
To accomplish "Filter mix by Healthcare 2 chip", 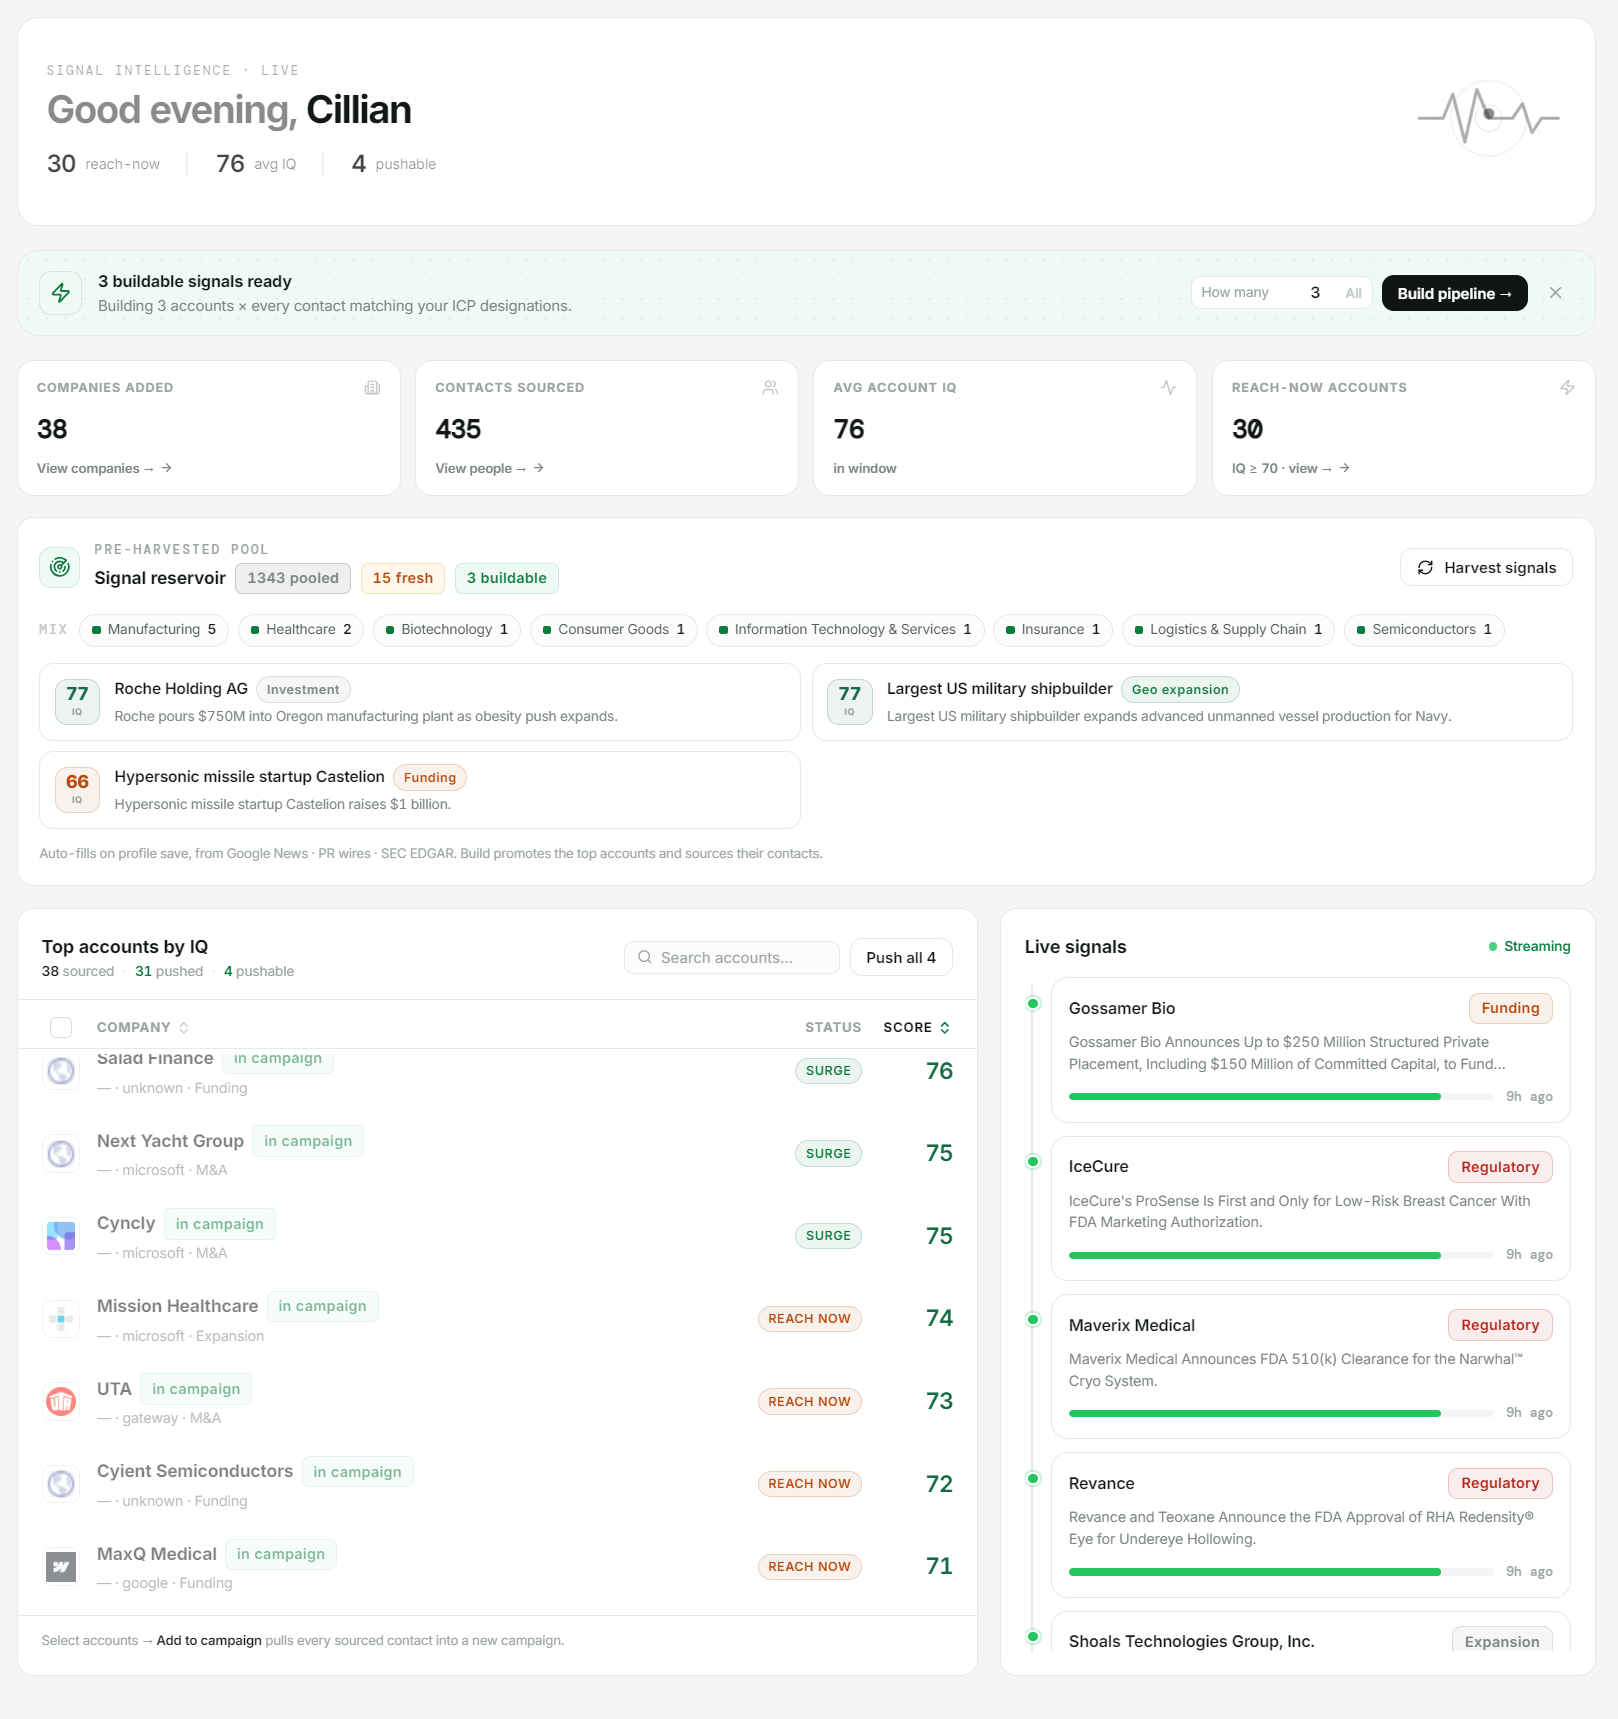I will 301,630.
